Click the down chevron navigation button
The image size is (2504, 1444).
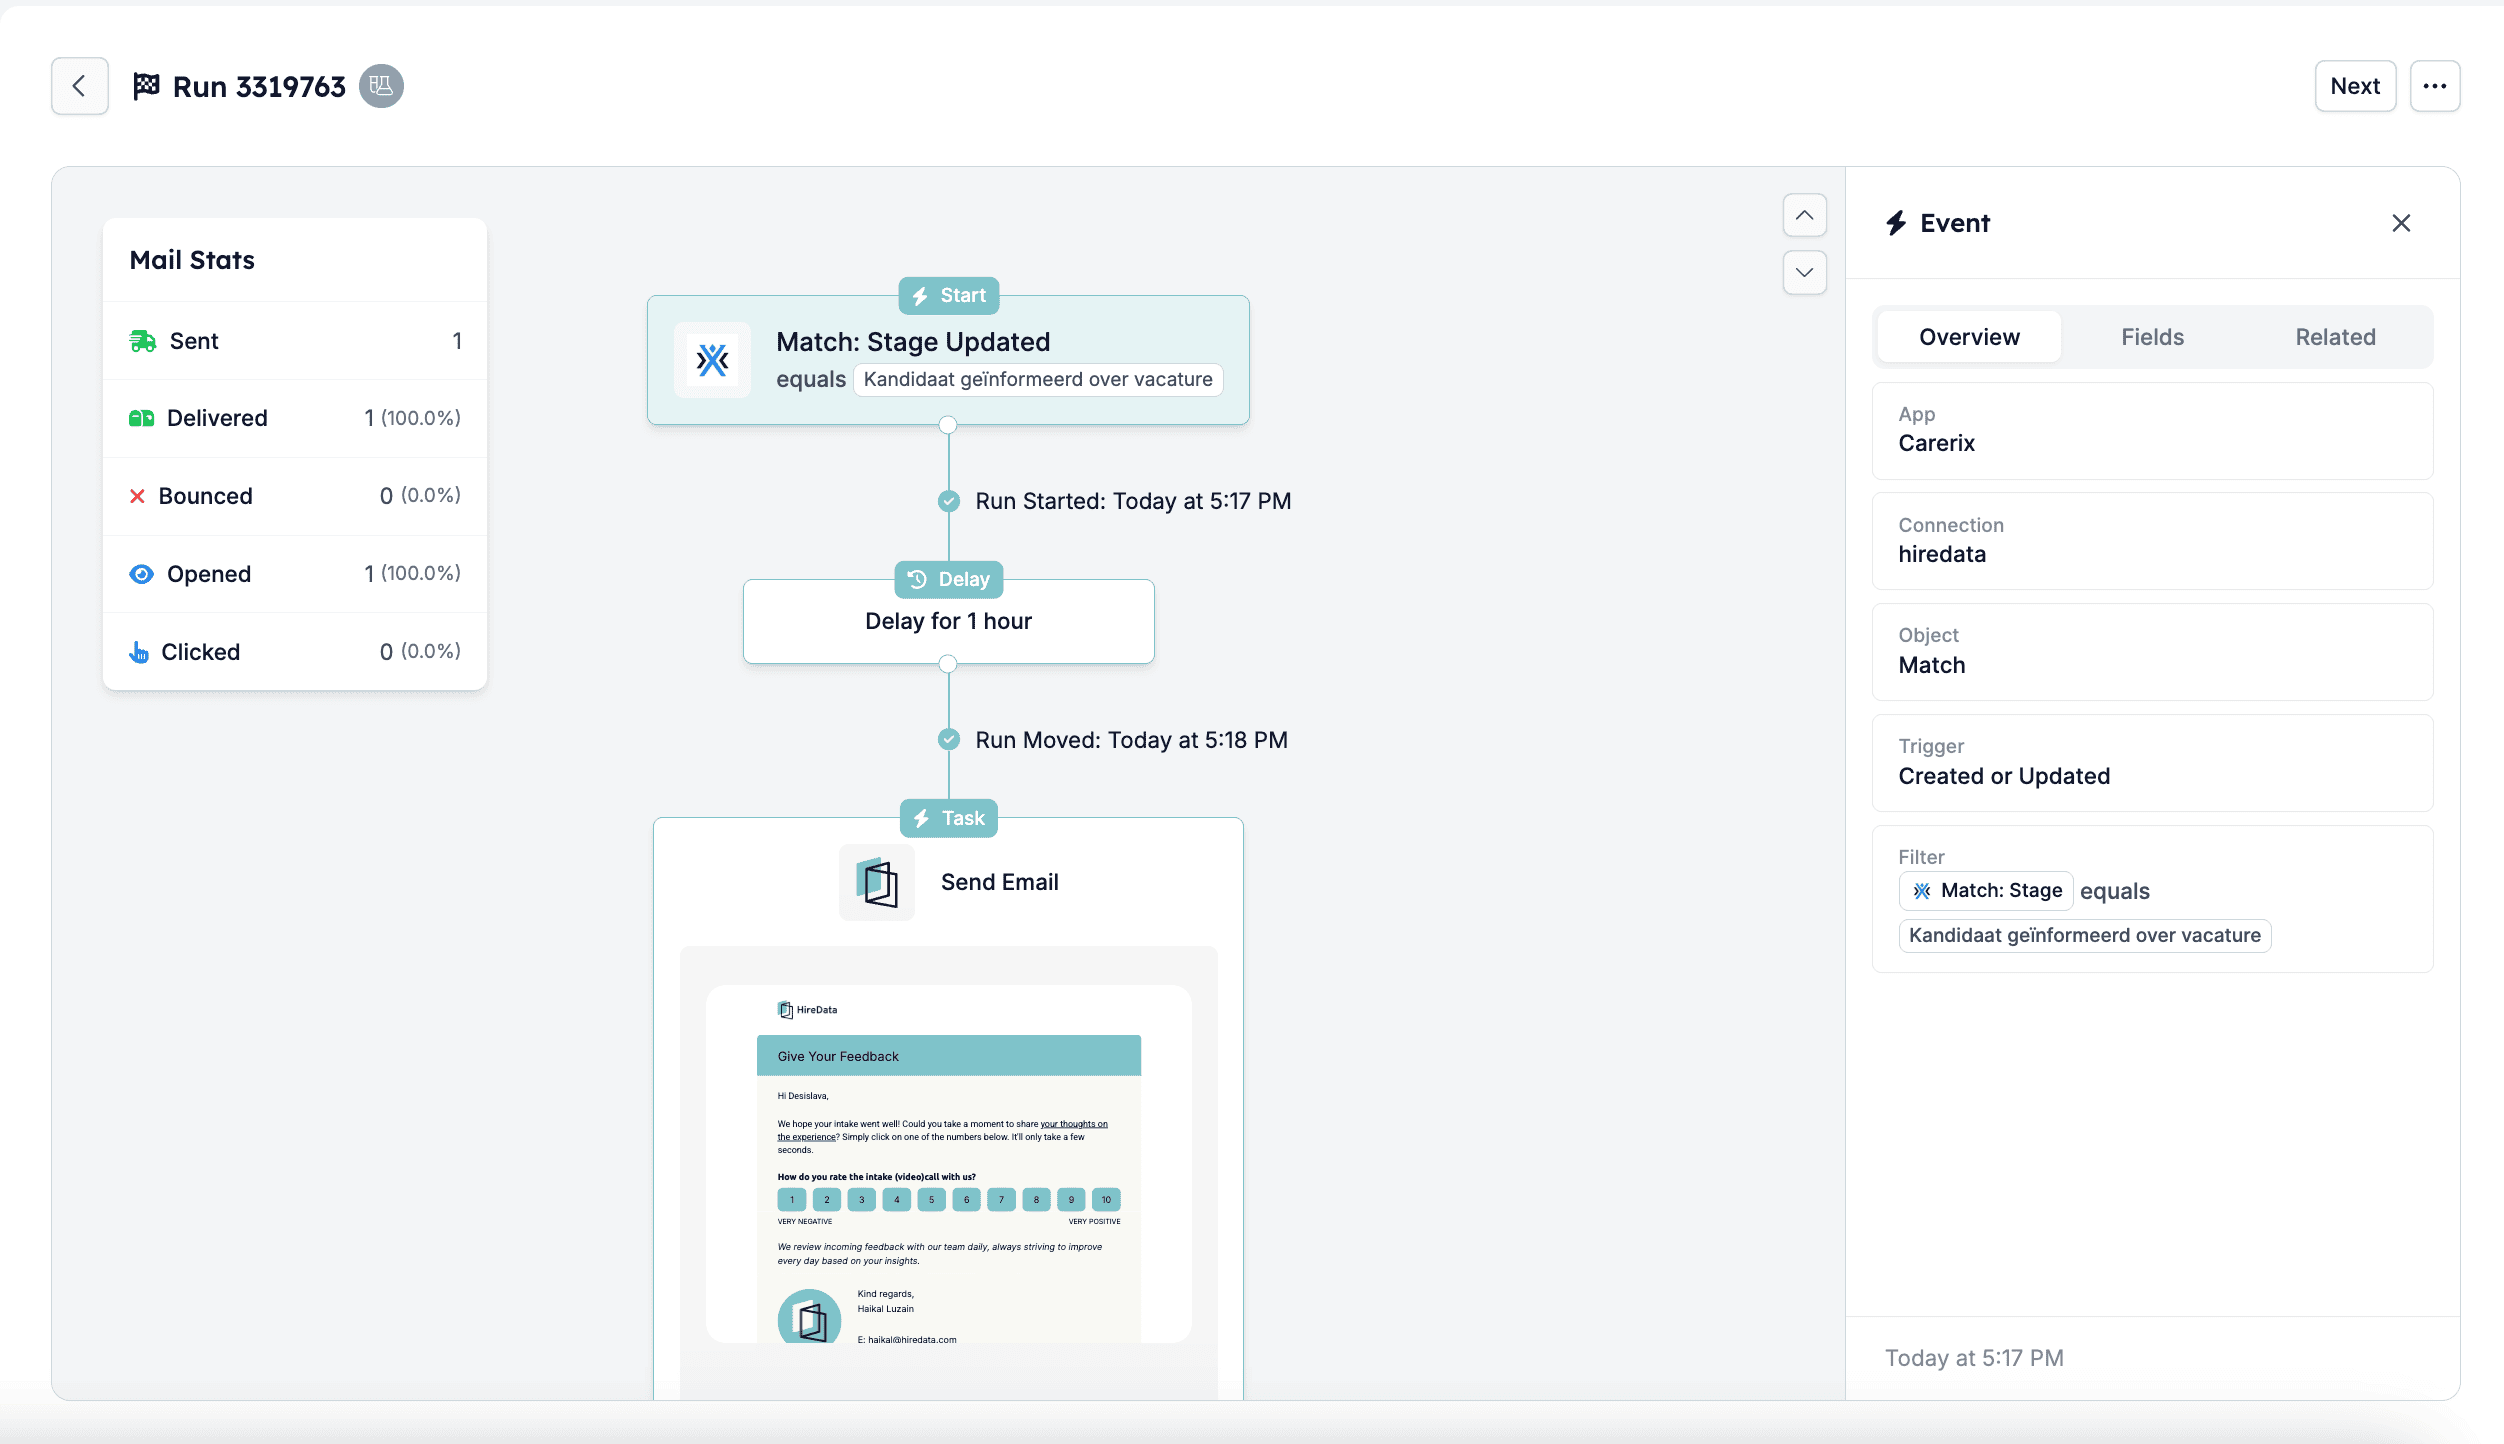click(x=1804, y=272)
